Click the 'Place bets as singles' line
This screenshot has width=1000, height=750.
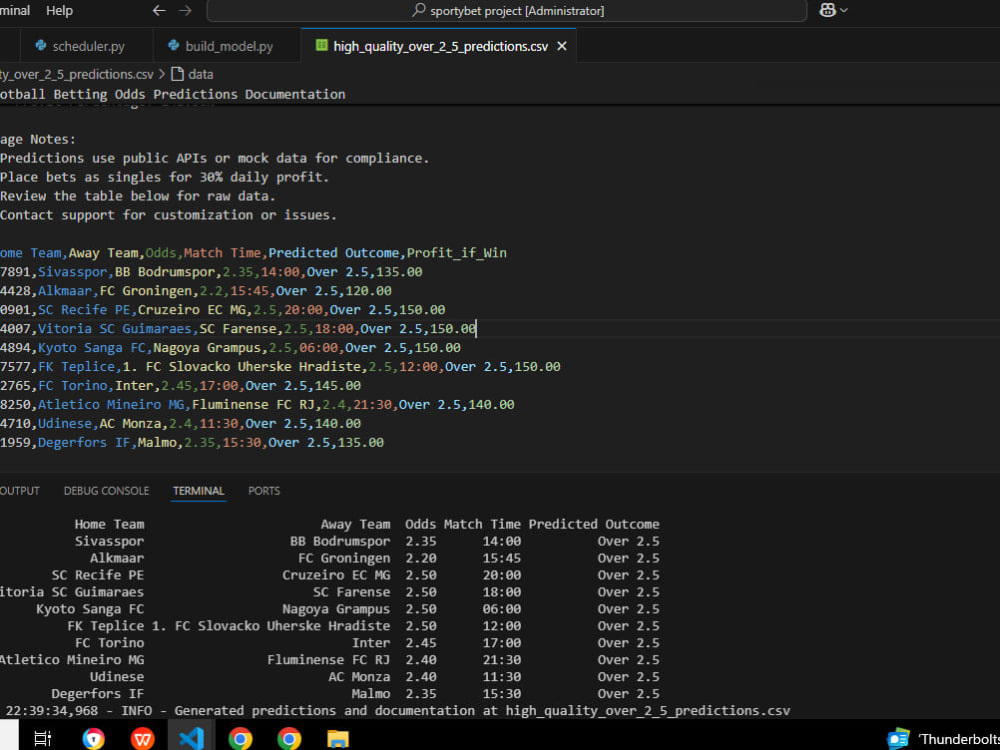pyautogui.click(x=165, y=177)
